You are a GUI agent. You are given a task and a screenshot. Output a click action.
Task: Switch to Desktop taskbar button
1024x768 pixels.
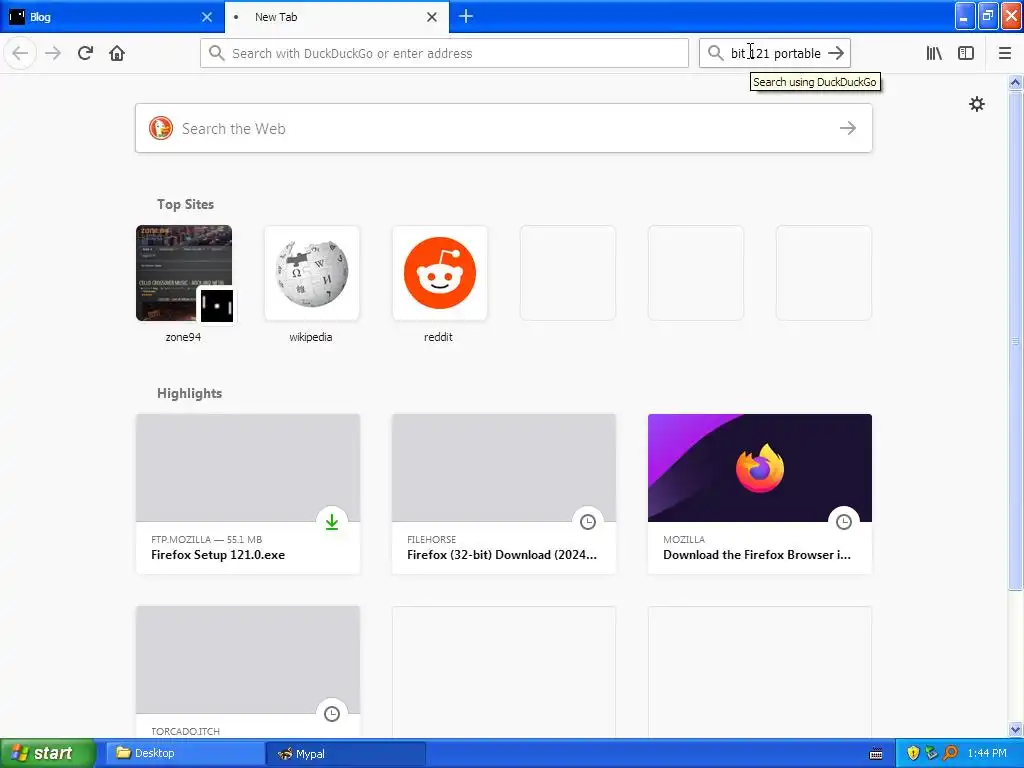[185, 753]
